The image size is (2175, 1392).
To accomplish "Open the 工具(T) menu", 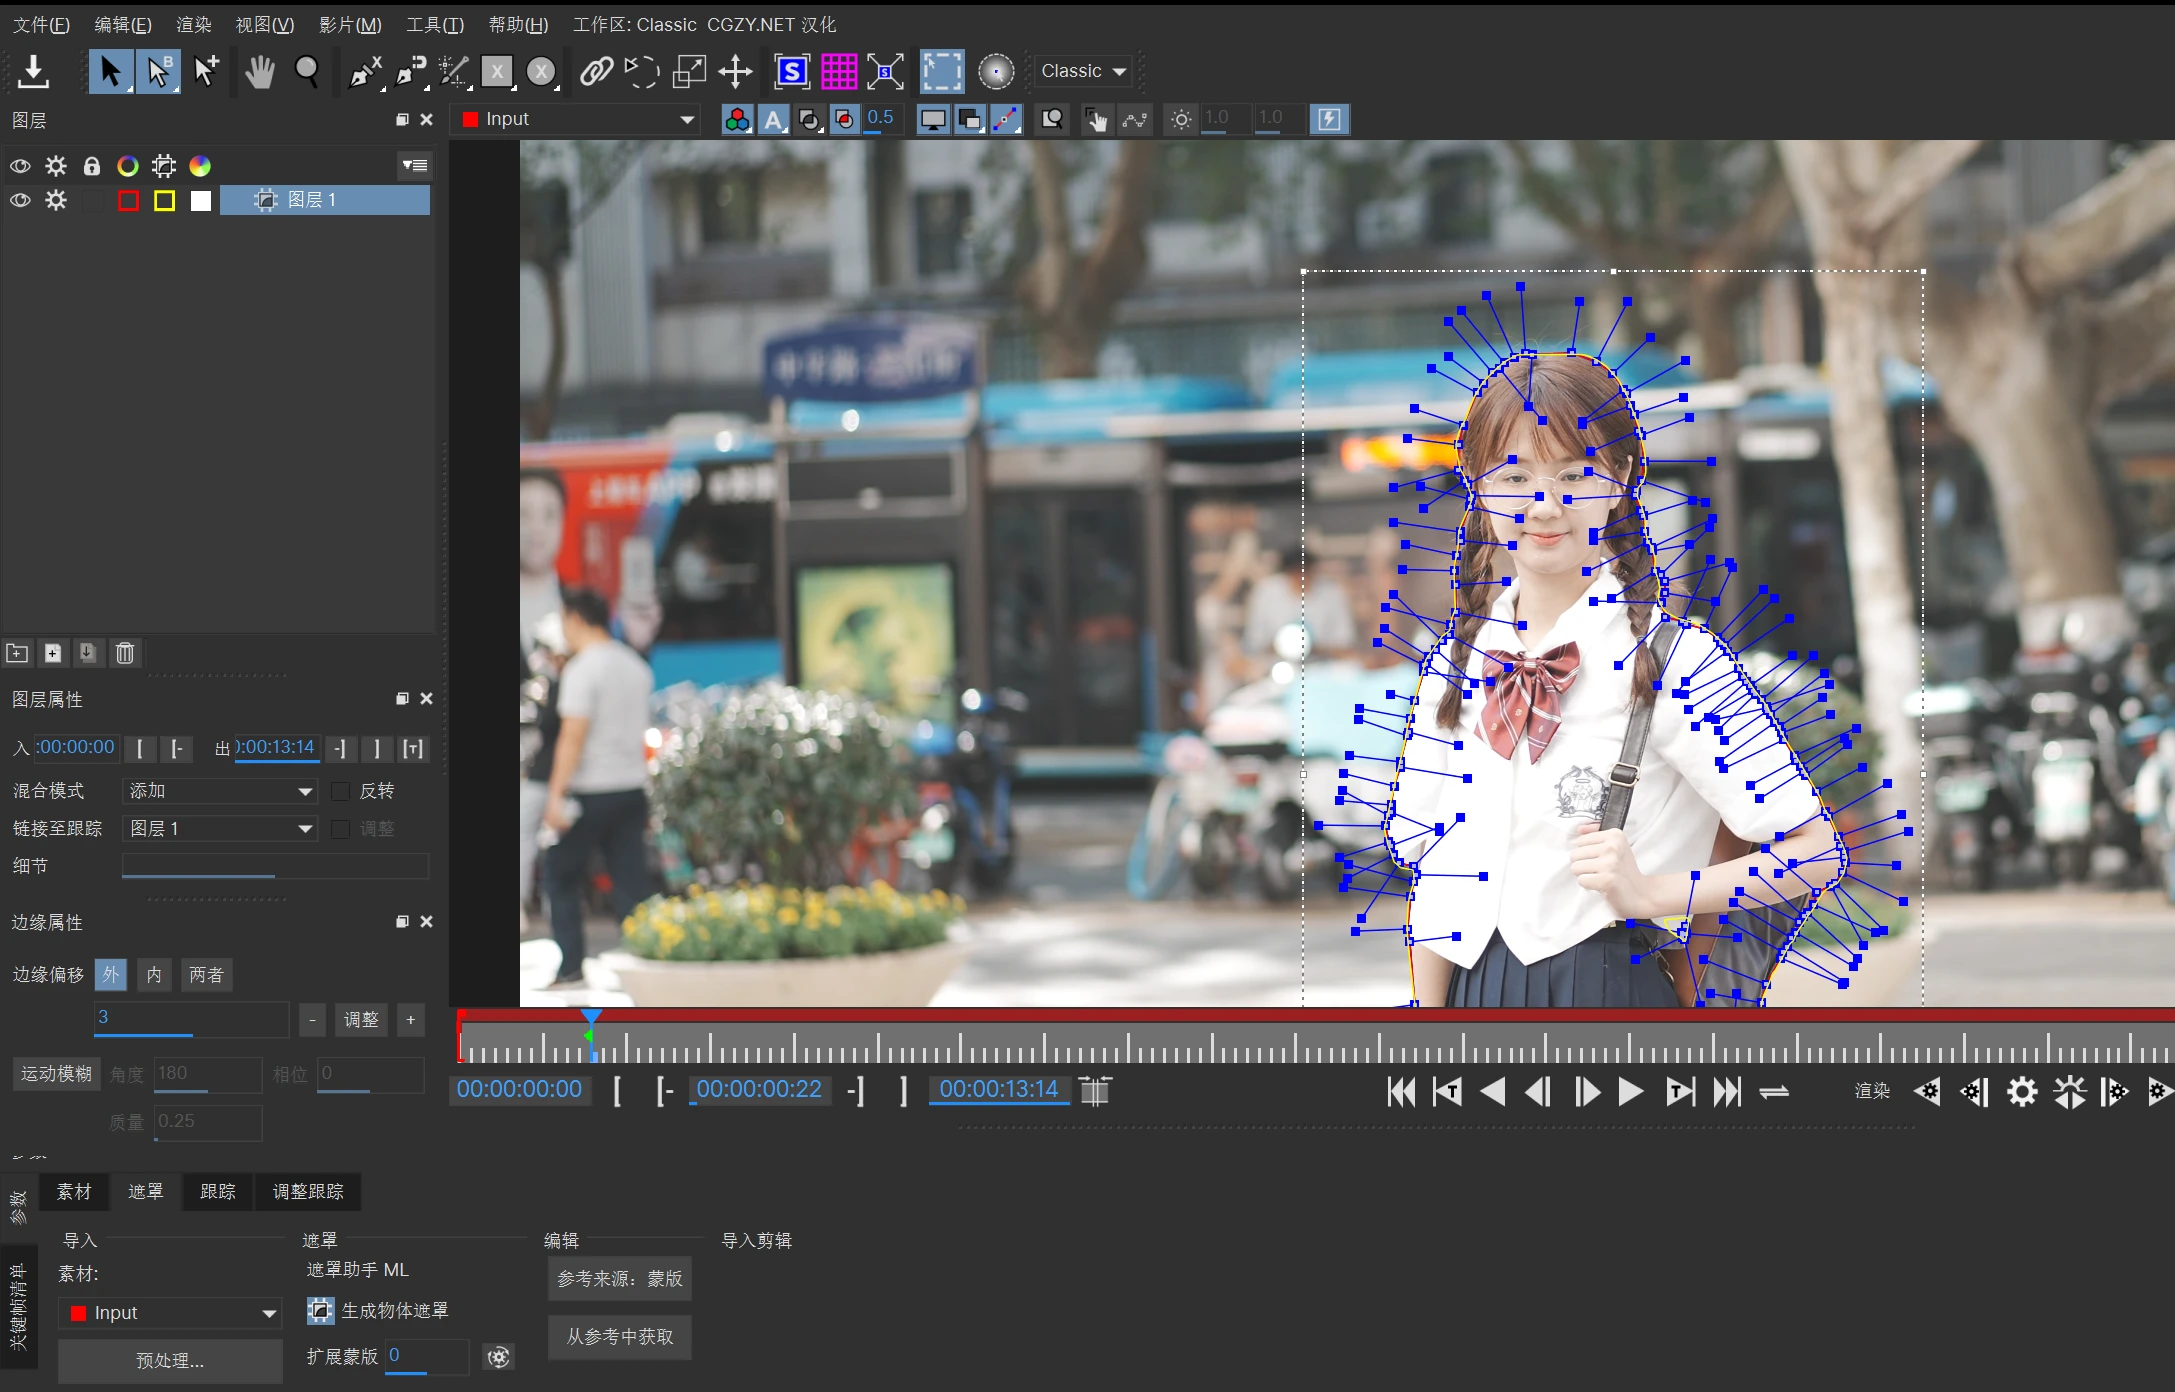I will (434, 24).
